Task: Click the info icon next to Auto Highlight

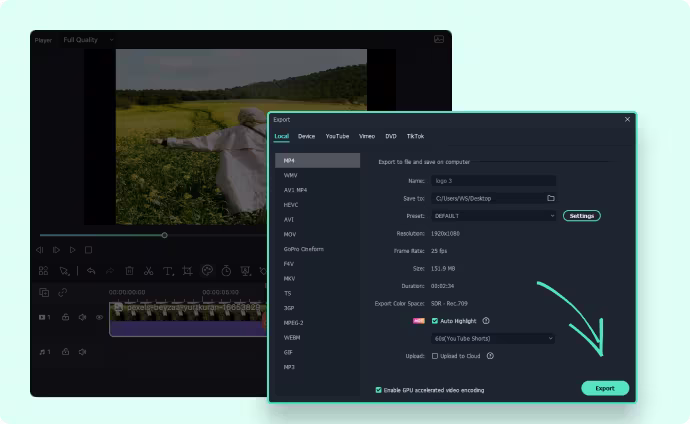Action: pyautogui.click(x=486, y=321)
